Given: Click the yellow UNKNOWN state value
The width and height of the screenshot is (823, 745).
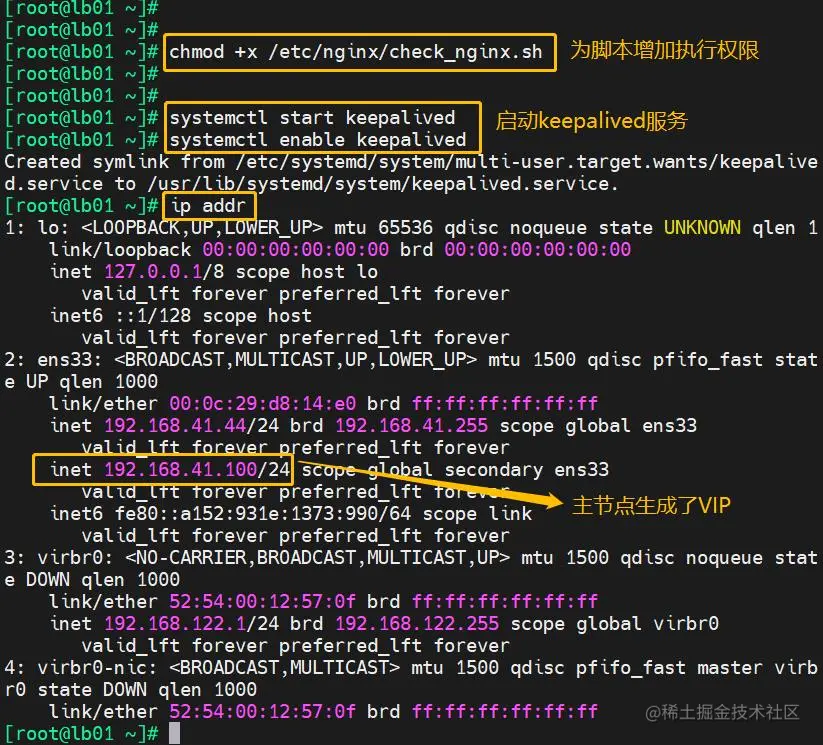Looking at the screenshot, I should [702, 228].
